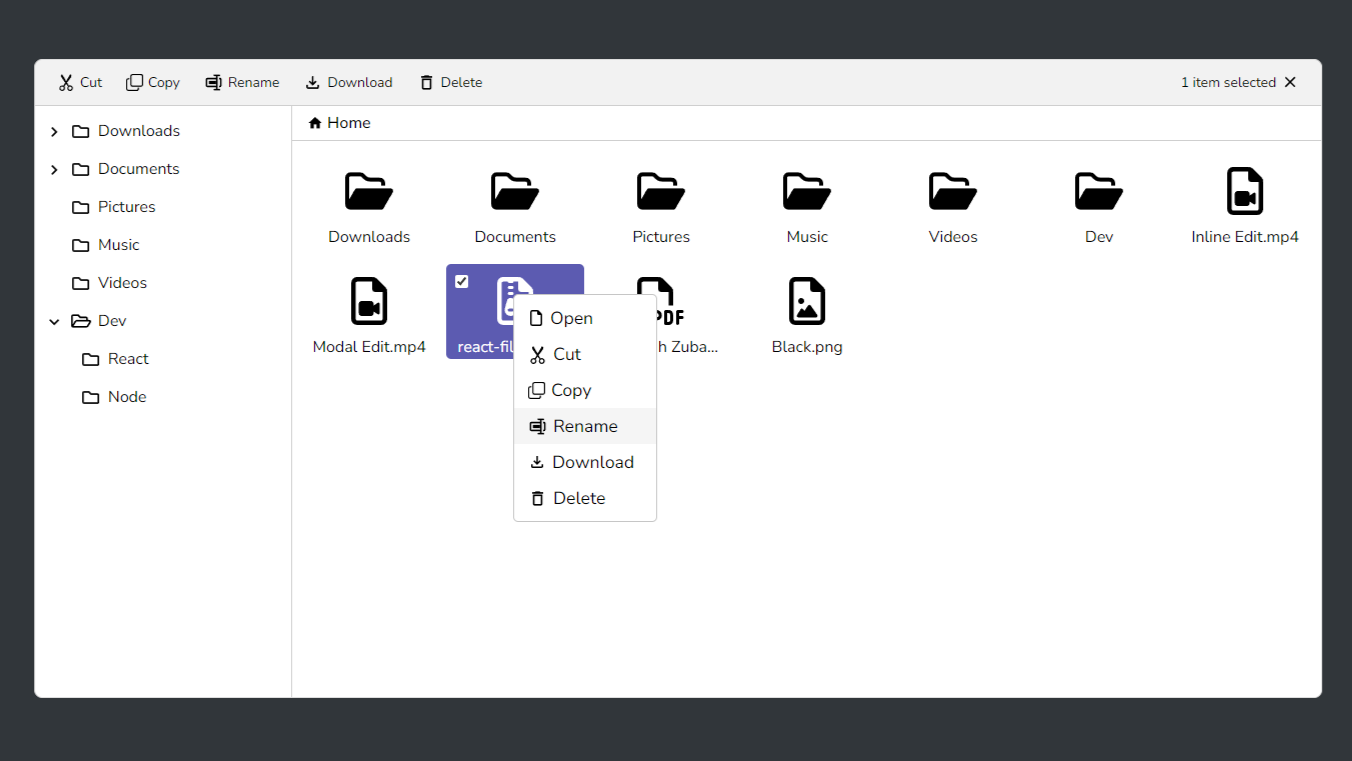Select Videos in the sidebar tree
1352x761 pixels.
(x=123, y=283)
